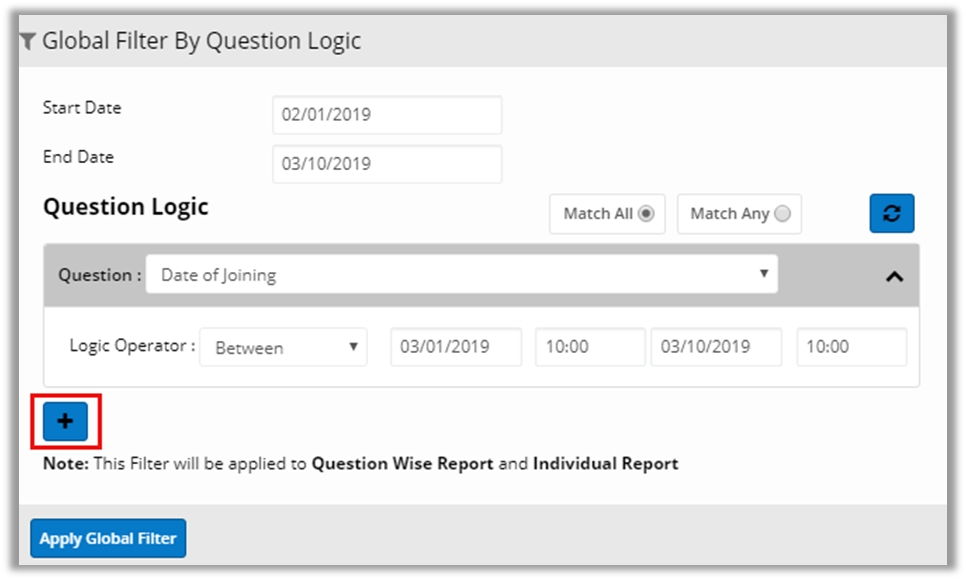
Task: Click the End Date label
Action: 78,157
